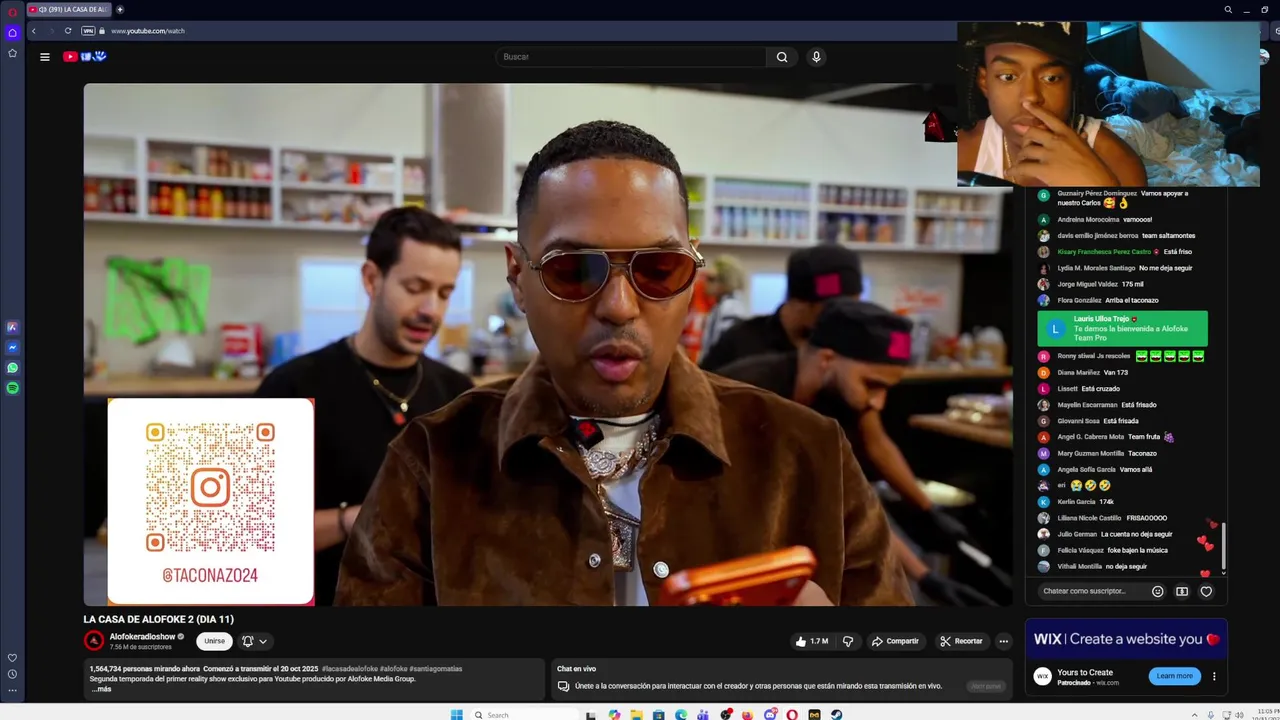This screenshot has height=720, width=1280.
Task: Click Unirse to join the channel
Action: click(x=214, y=641)
